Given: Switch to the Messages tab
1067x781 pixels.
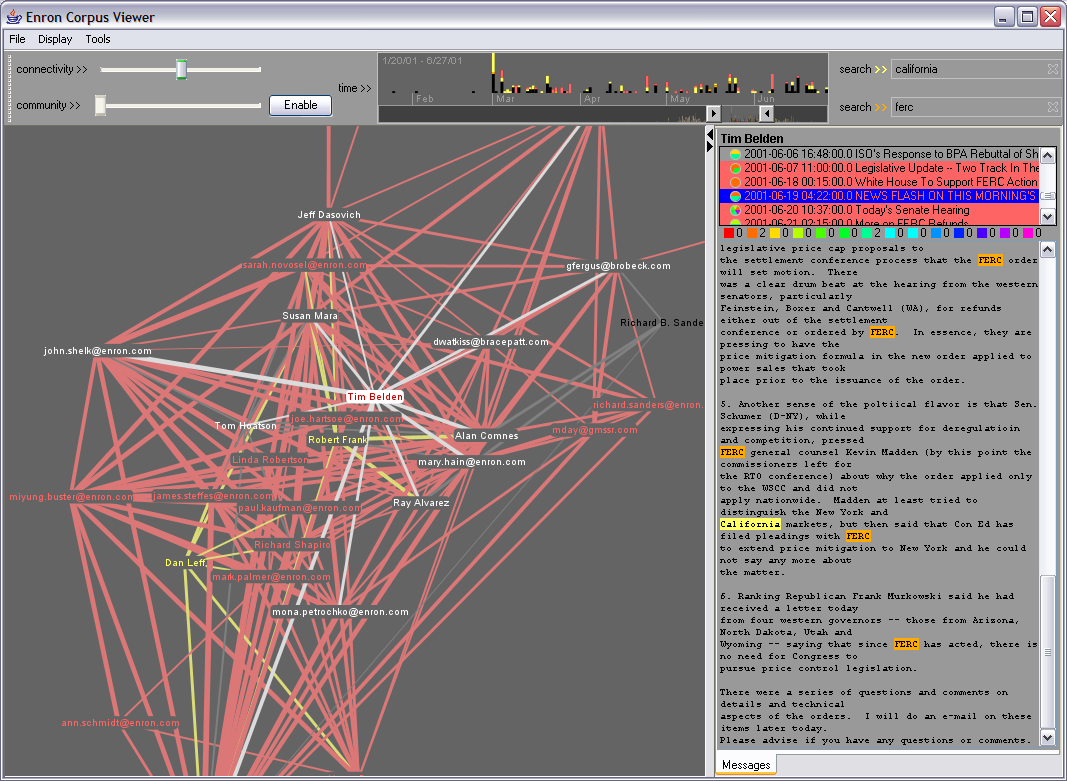Looking at the screenshot, I should click(x=746, y=765).
